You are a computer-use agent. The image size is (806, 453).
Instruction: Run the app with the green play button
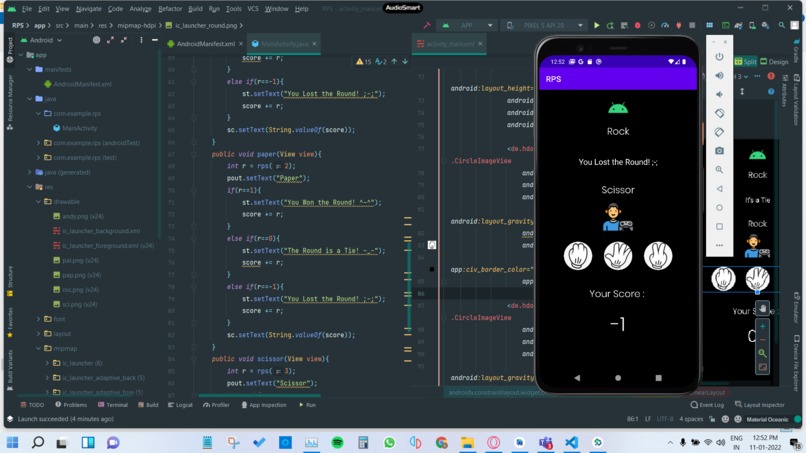(x=596, y=25)
